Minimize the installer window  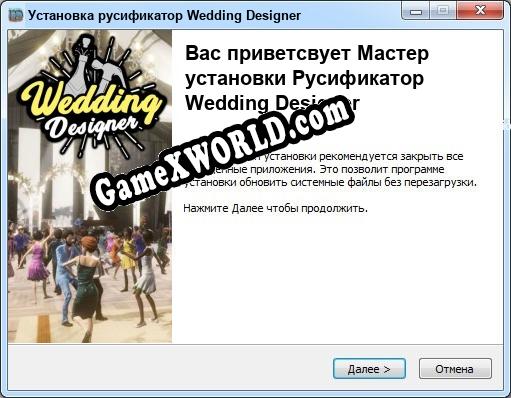pyautogui.click(x=416, y=11)
